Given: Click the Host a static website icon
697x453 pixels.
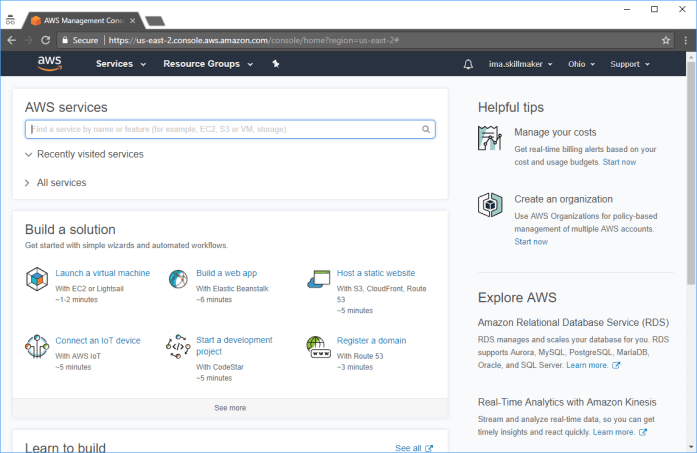Looking at the screenshot, I should pyautogui.click(x=319, y=279).
